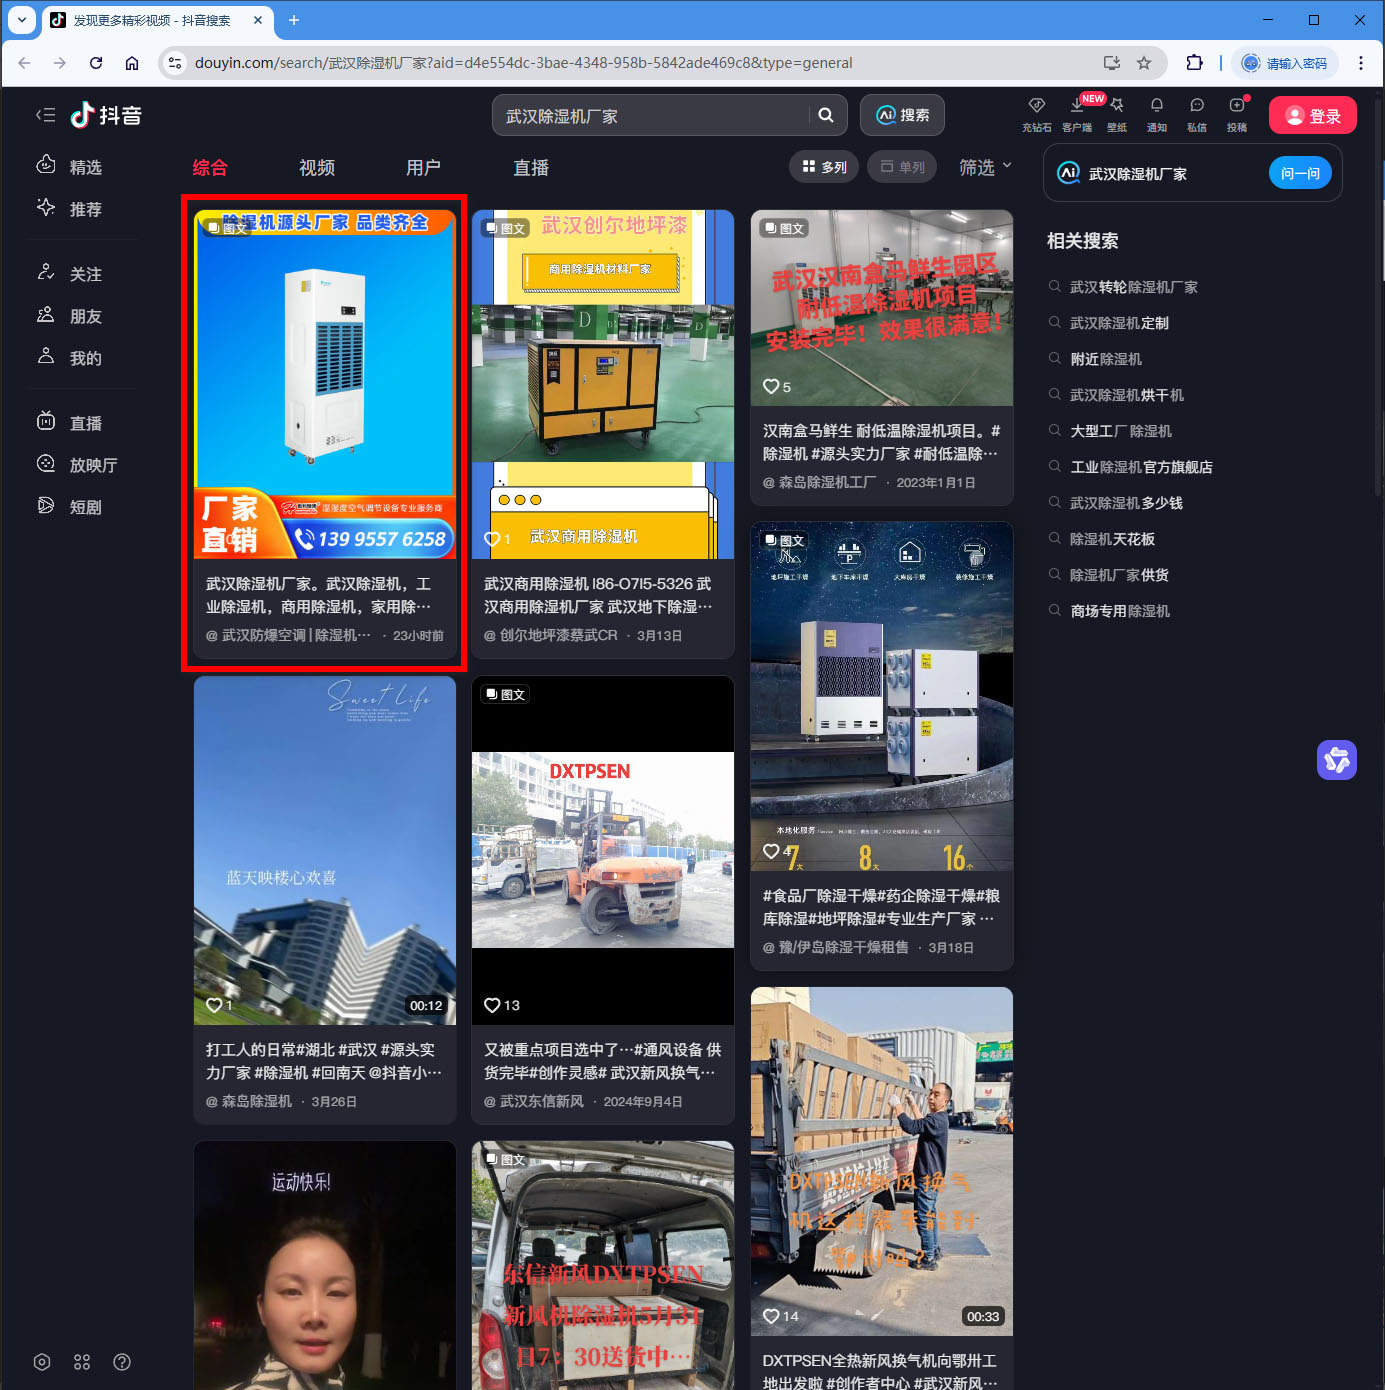Switch to multi-column layout view
Image resolution: width=1385 pixels, height=1390 pixels.
pos(824,167)
